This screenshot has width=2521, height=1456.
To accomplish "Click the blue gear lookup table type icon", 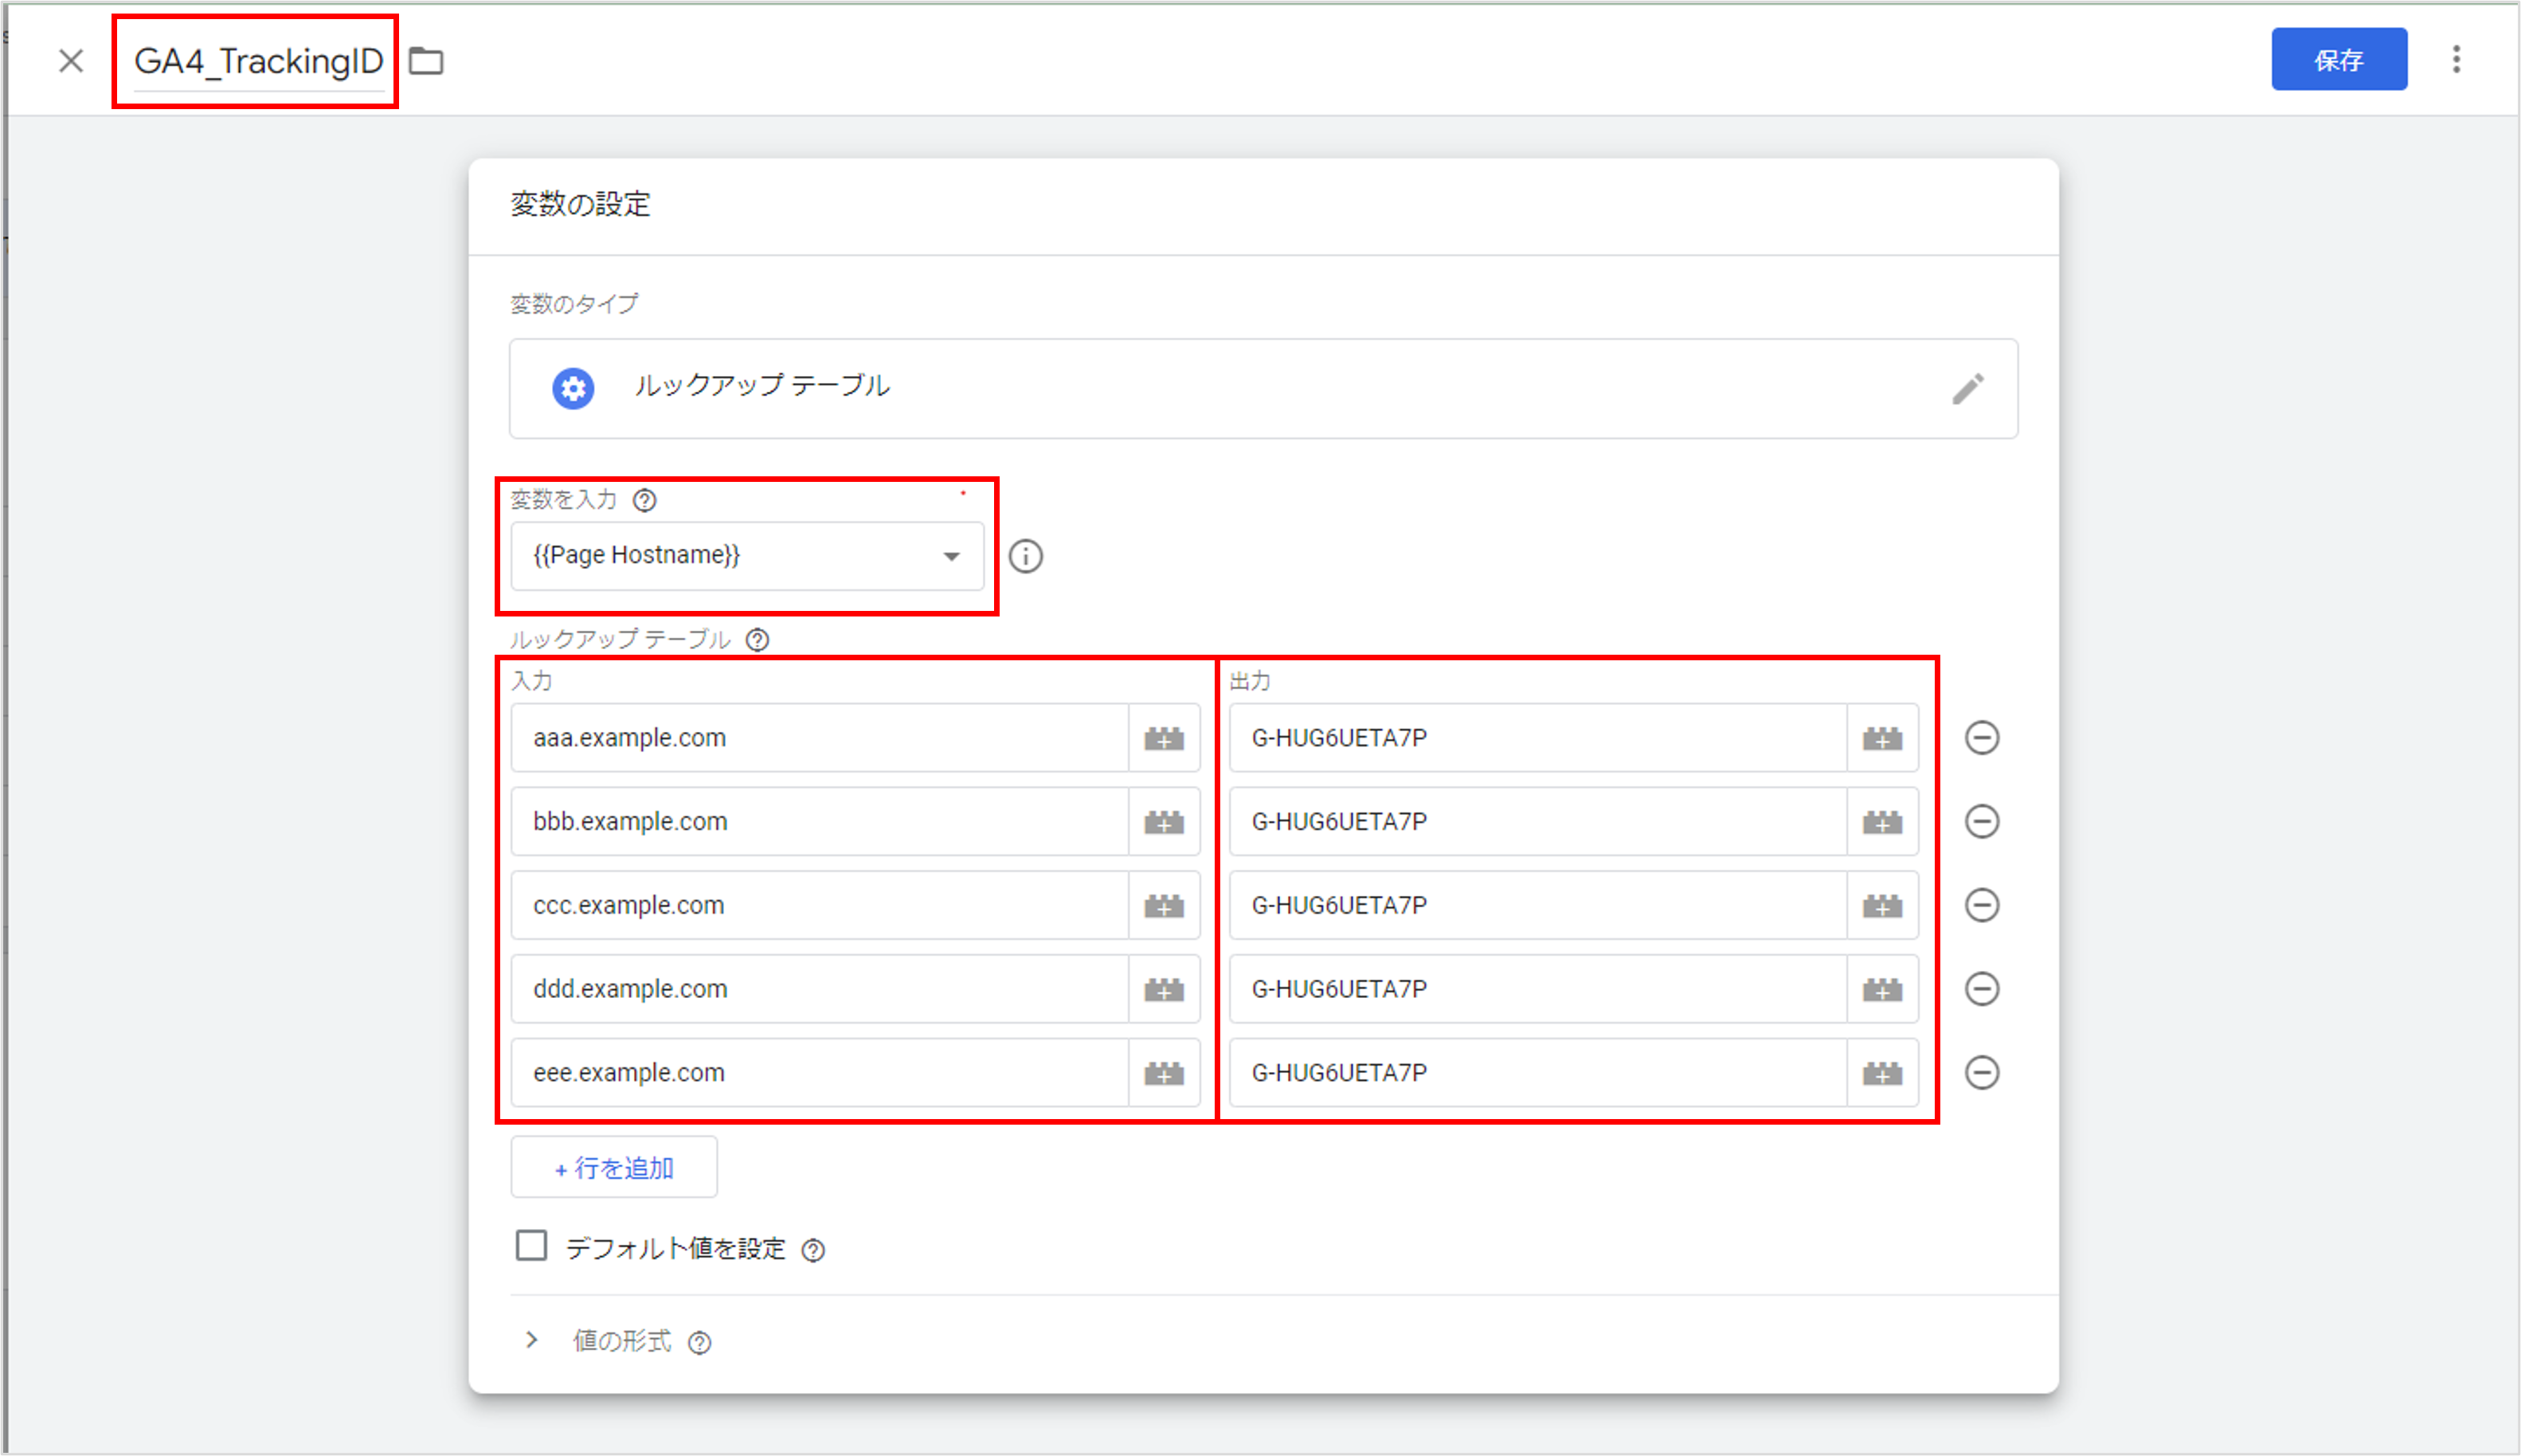I will 573,388.
